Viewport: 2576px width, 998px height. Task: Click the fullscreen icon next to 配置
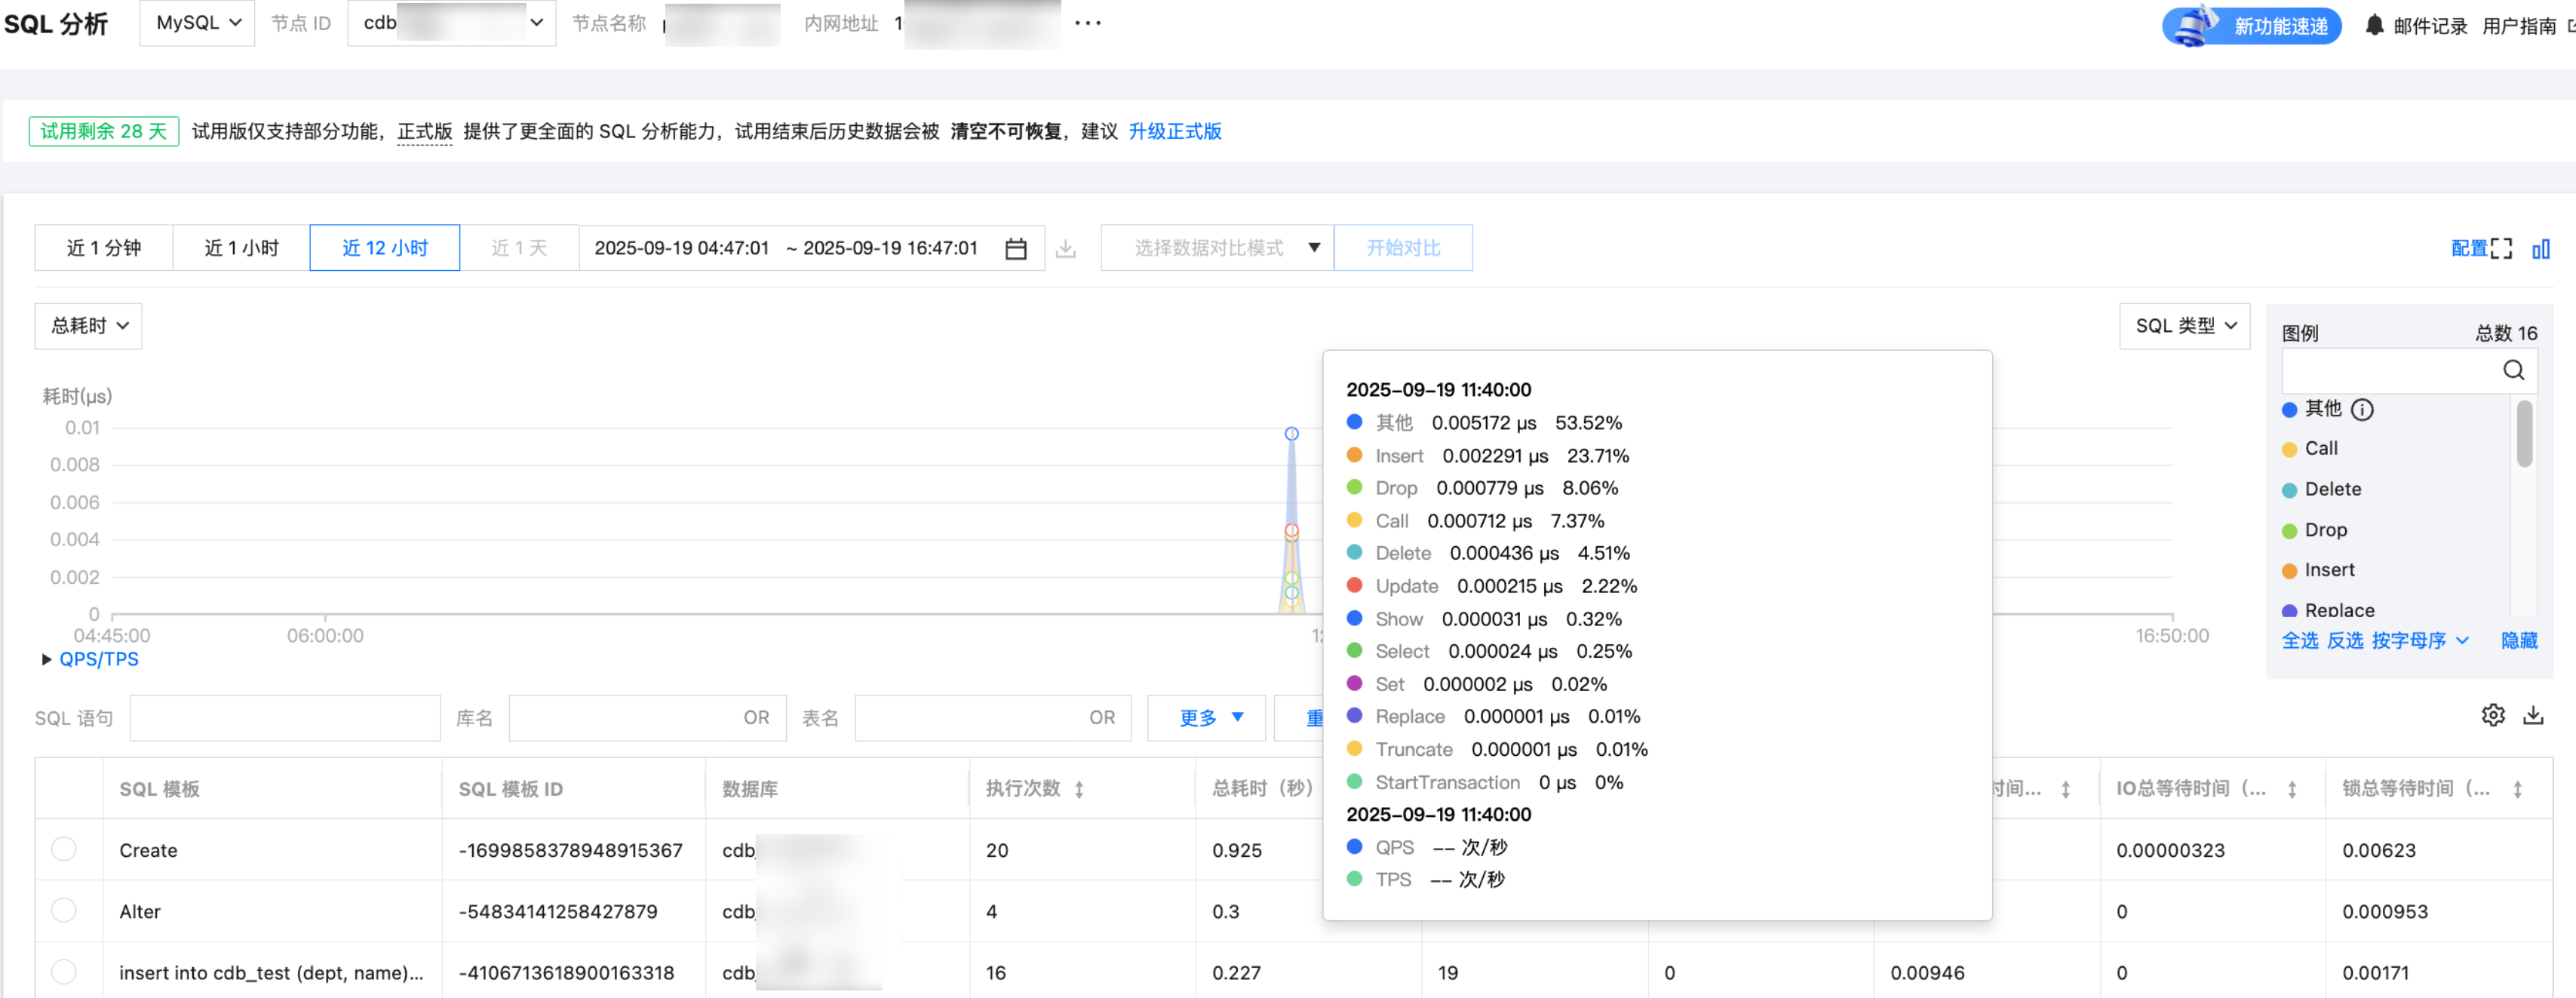click(x=2501, y=249)
